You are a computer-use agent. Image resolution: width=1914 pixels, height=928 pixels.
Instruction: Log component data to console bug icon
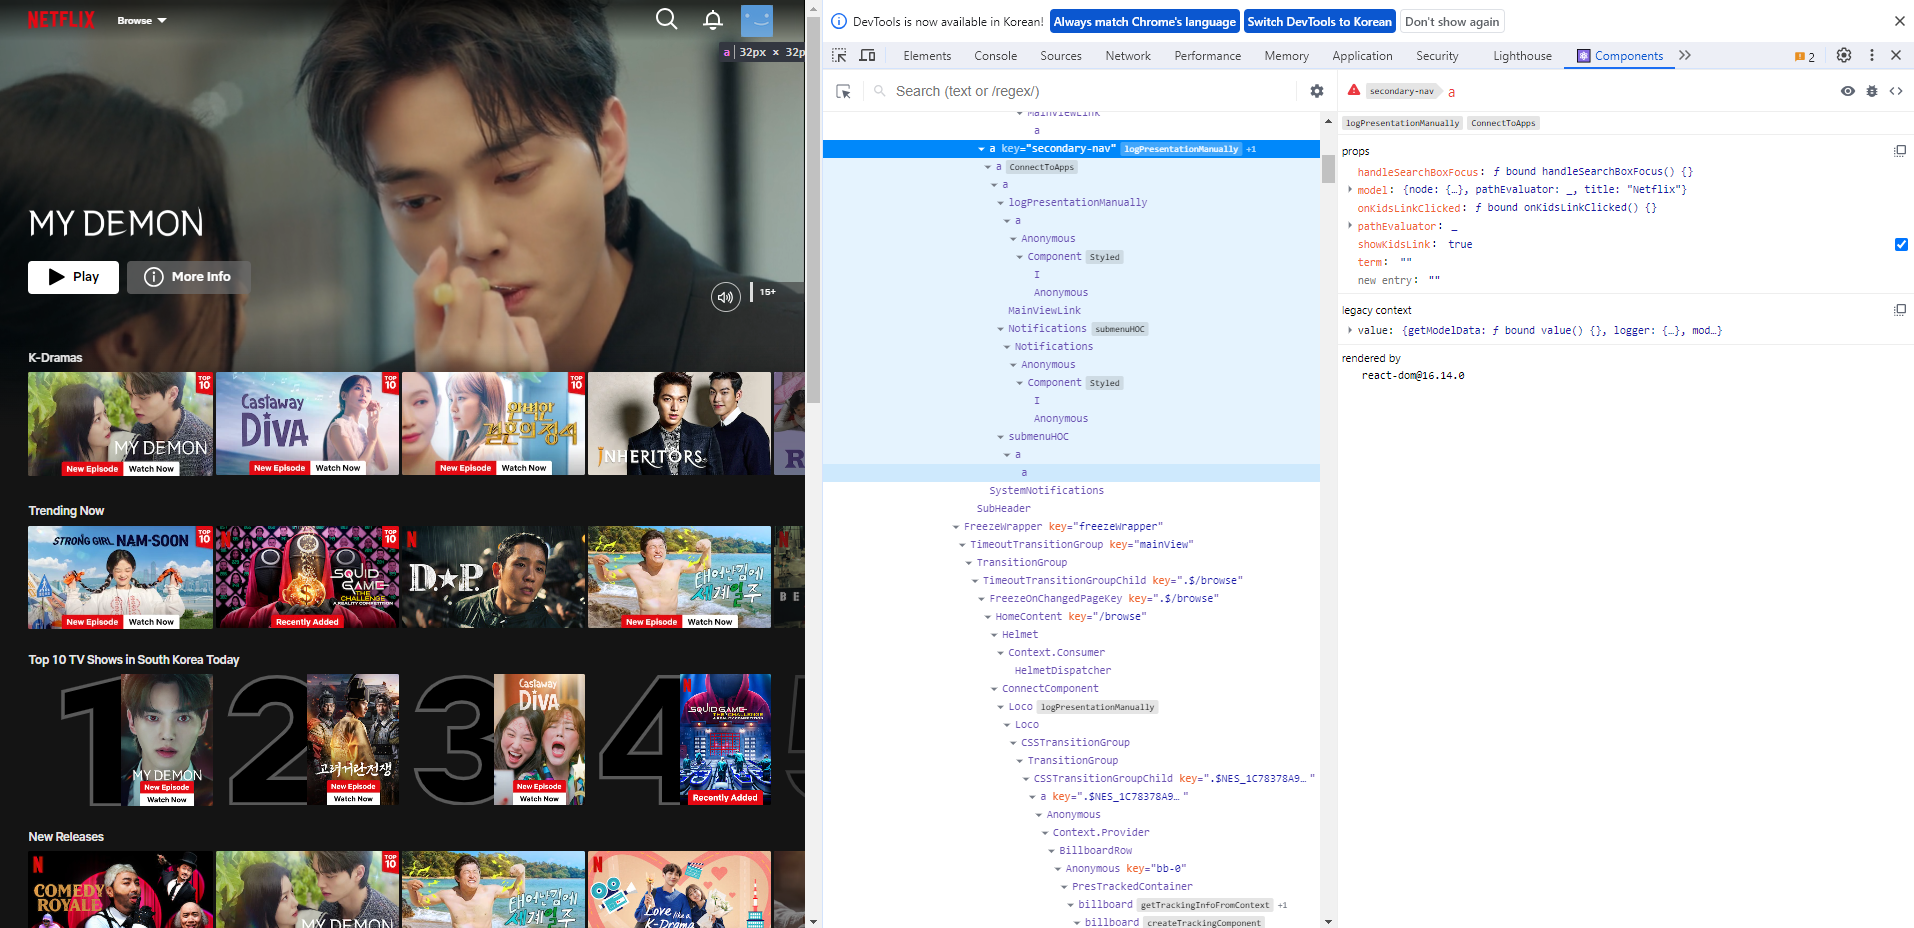point(1872,91)
